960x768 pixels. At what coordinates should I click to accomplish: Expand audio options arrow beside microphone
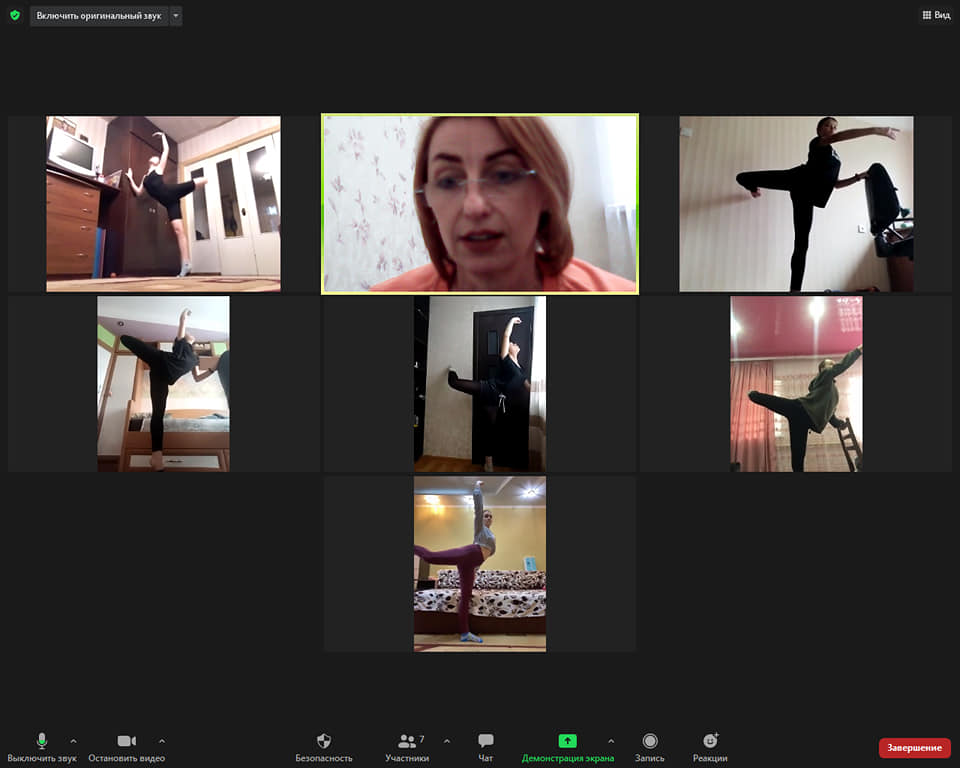[73, 741]
